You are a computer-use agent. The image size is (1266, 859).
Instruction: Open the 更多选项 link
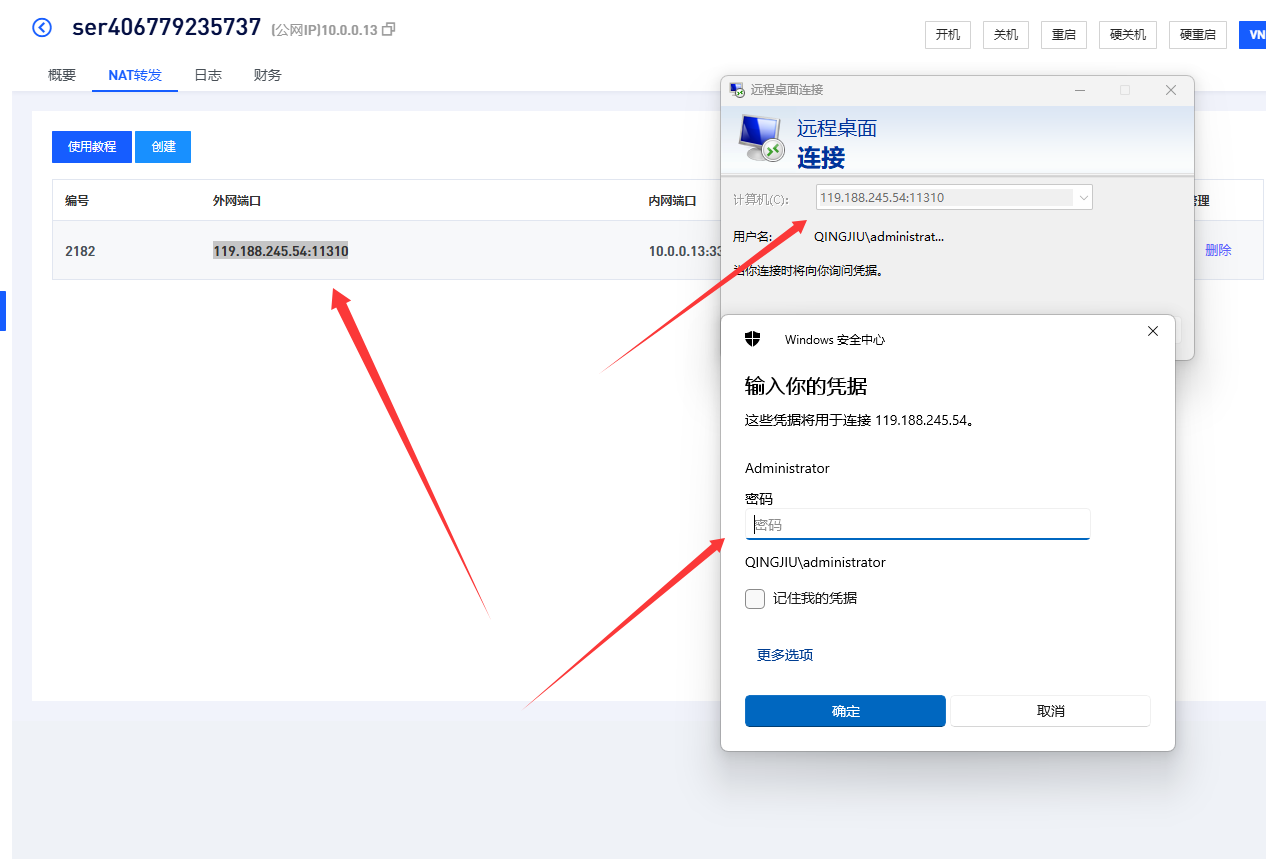pos(785,655)
